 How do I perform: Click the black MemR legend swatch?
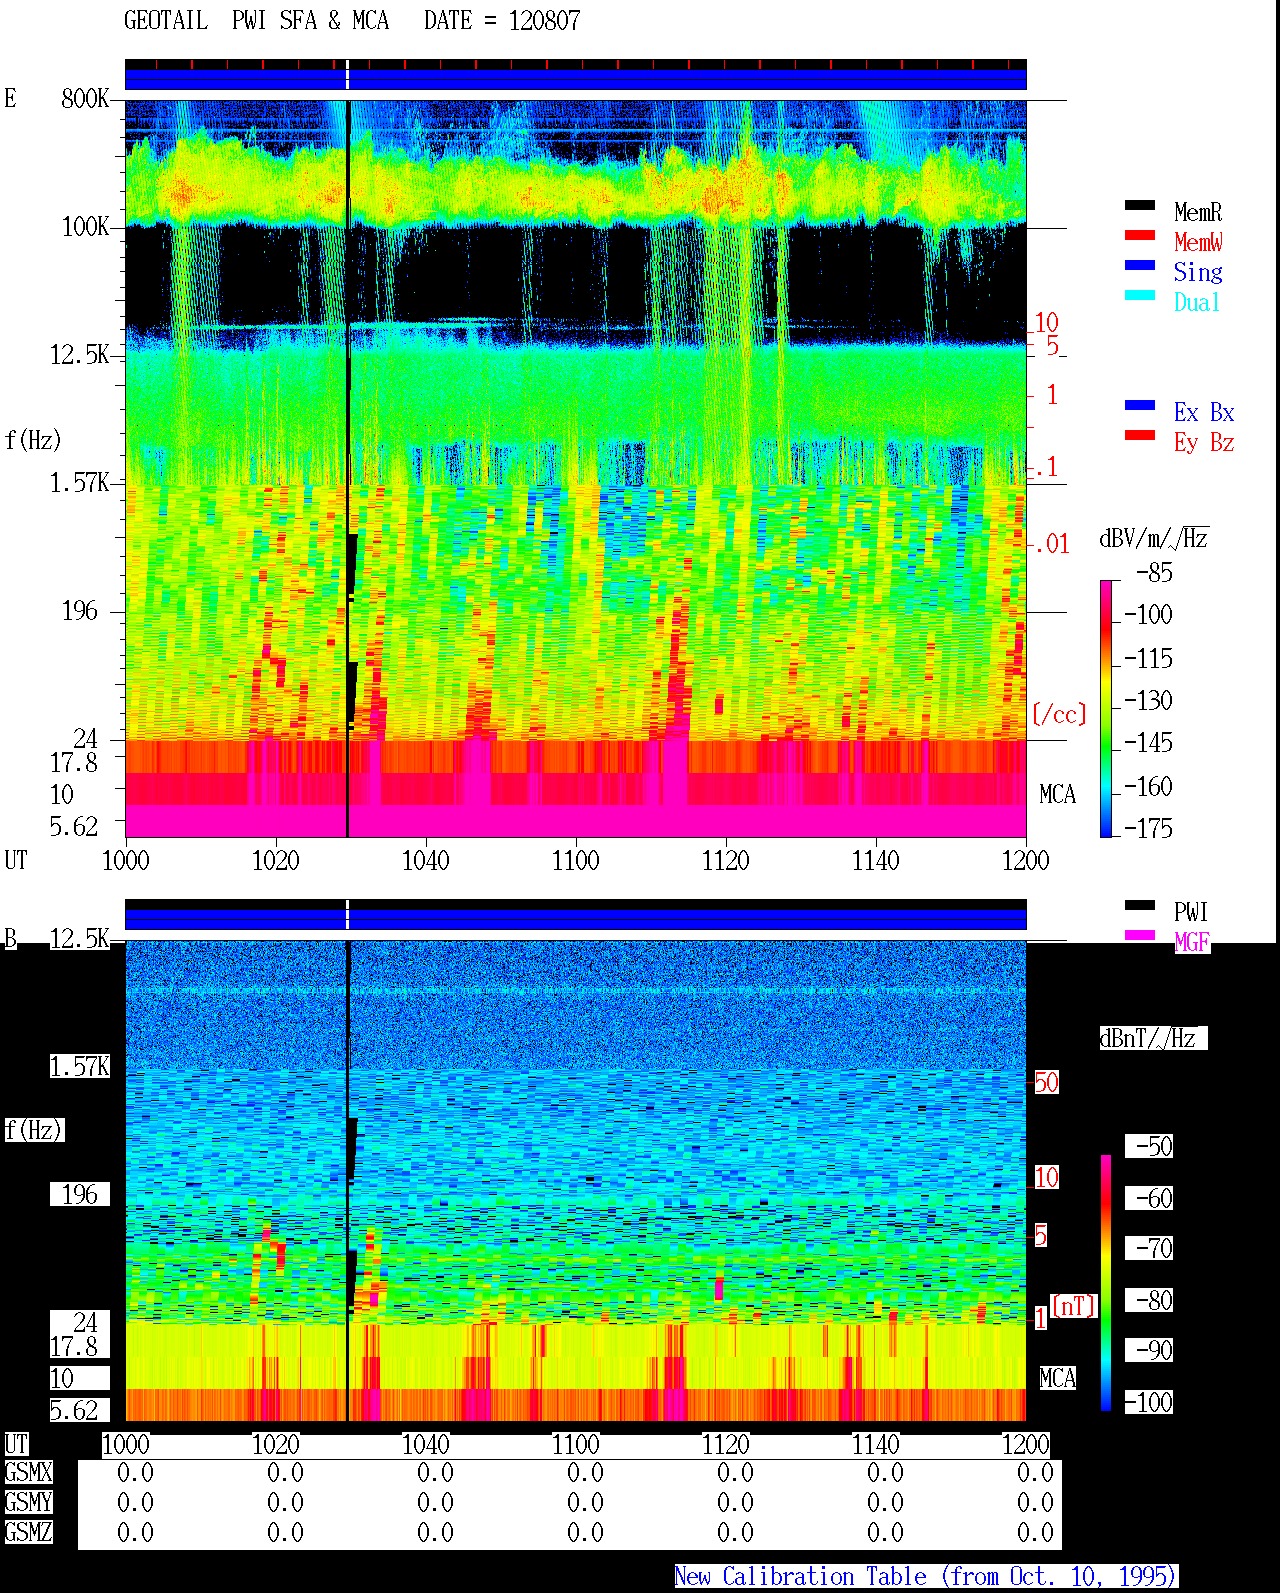click(x=1140, y=205)
